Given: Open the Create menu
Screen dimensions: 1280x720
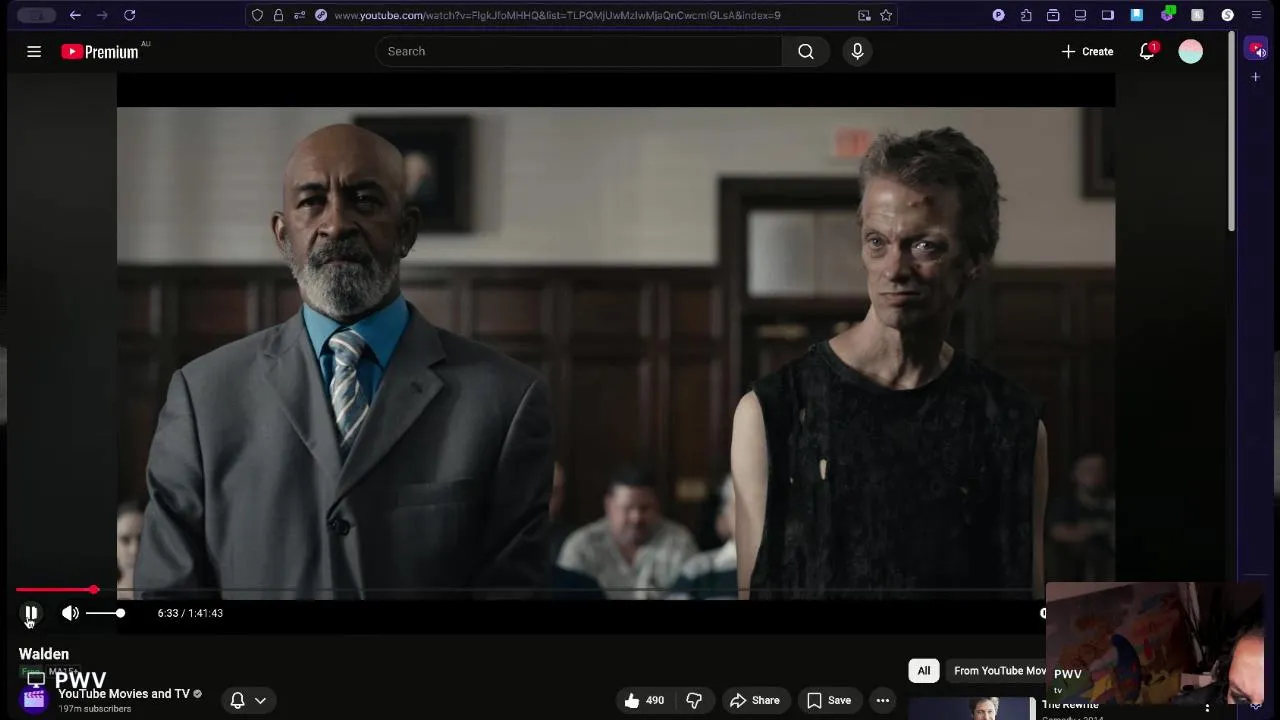Looking at the screenshot, I should (x=1087, y=51).
